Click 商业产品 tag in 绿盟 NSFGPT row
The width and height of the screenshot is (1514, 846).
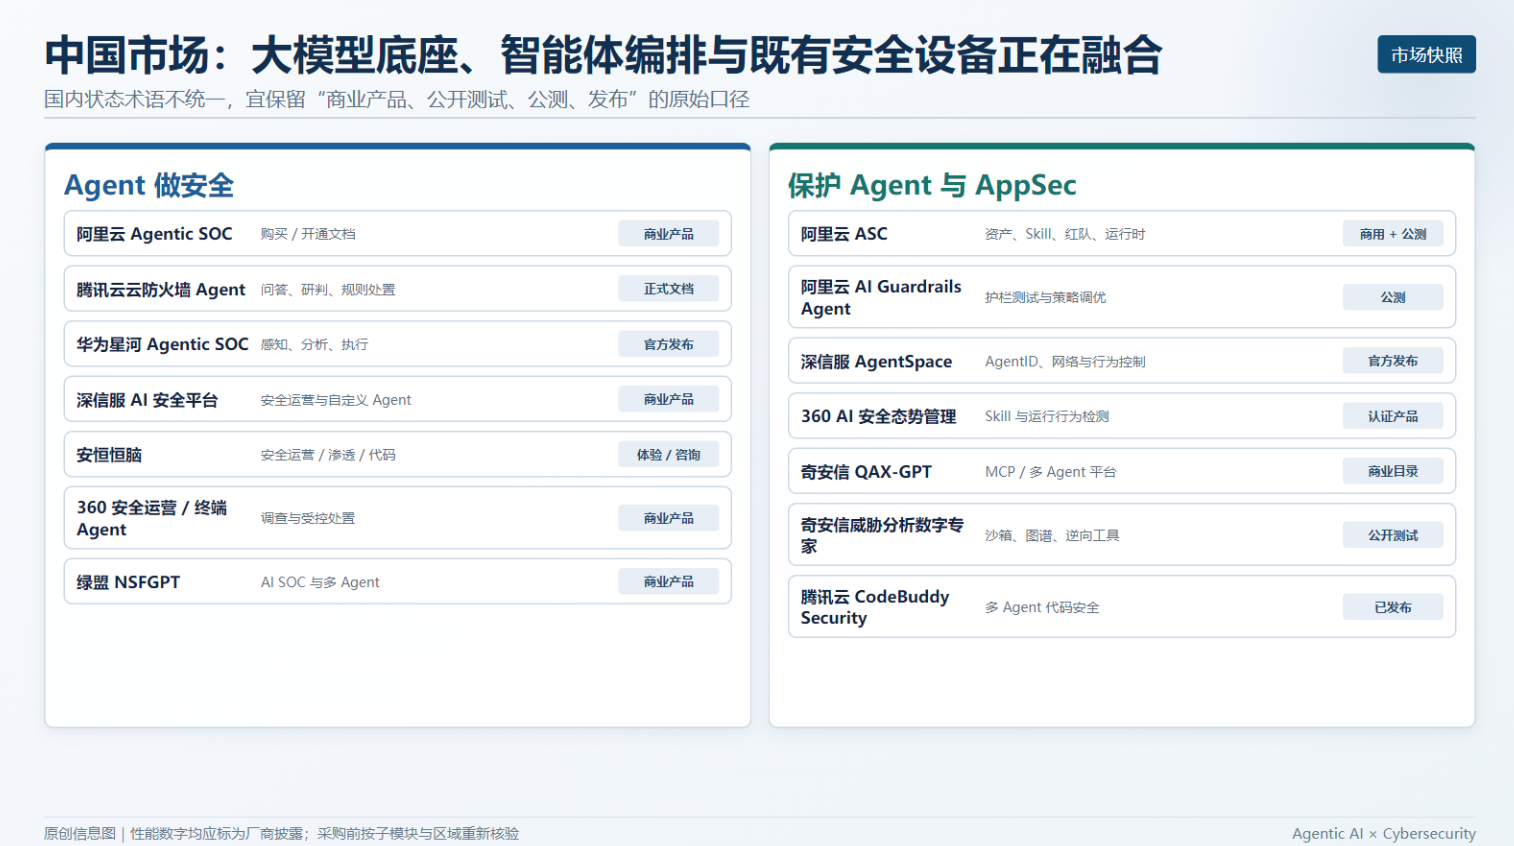click(668, 581)
